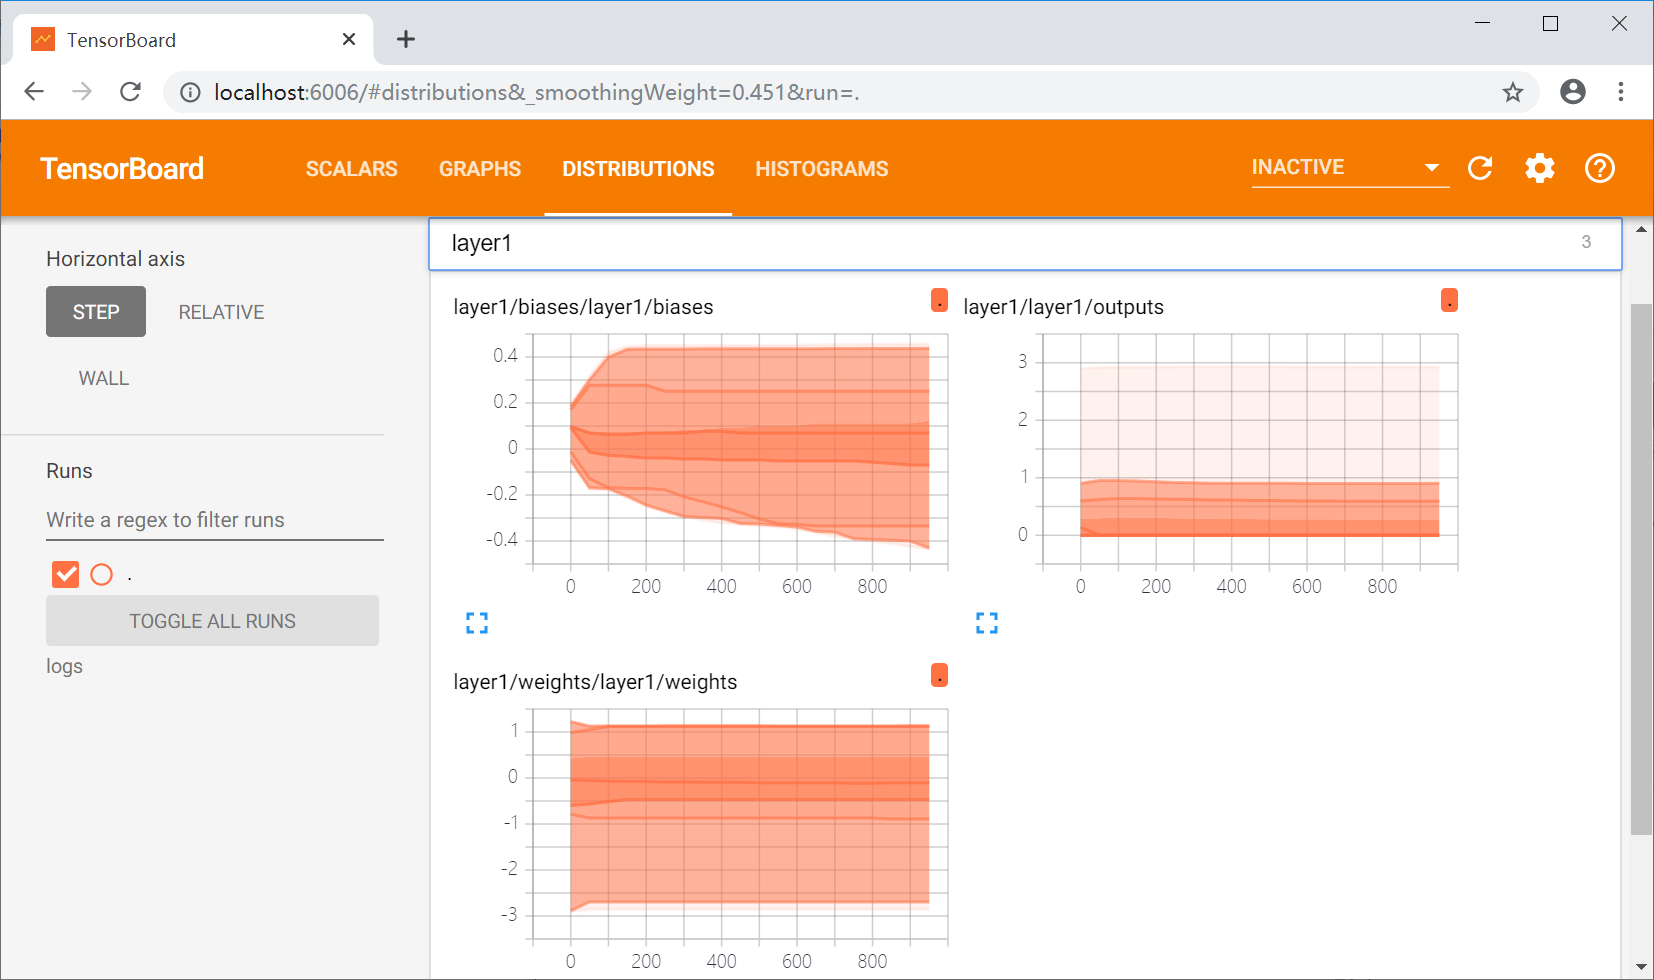This screenshot has width=1654, height=980.
Task: Click the TensorBoard logo title
Action: coord(122,168)
